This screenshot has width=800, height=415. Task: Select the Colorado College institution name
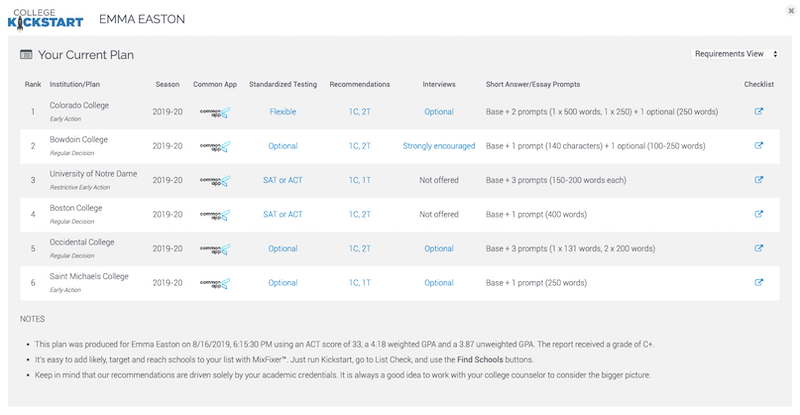[79, 105]
